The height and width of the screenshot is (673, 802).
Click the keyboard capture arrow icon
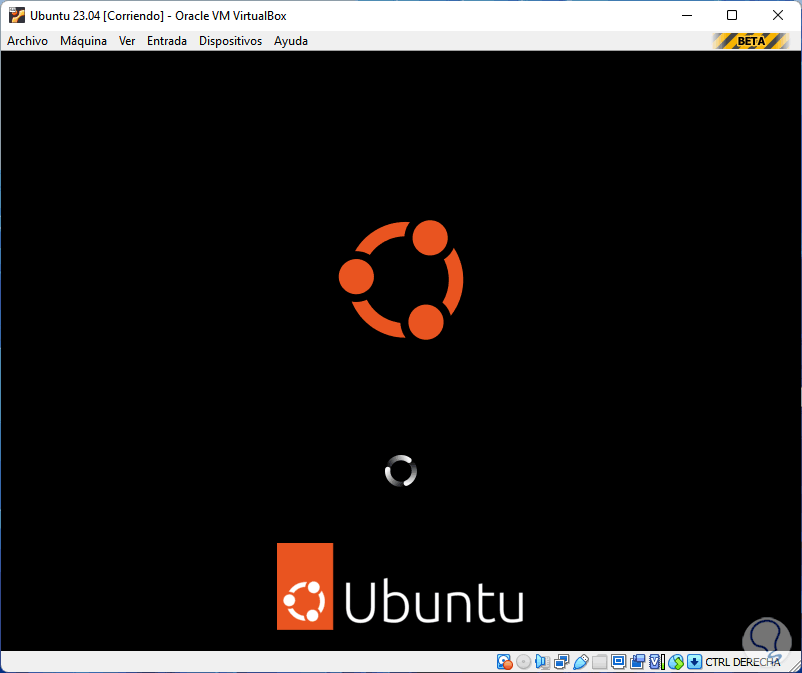click(x=694, y=662)
